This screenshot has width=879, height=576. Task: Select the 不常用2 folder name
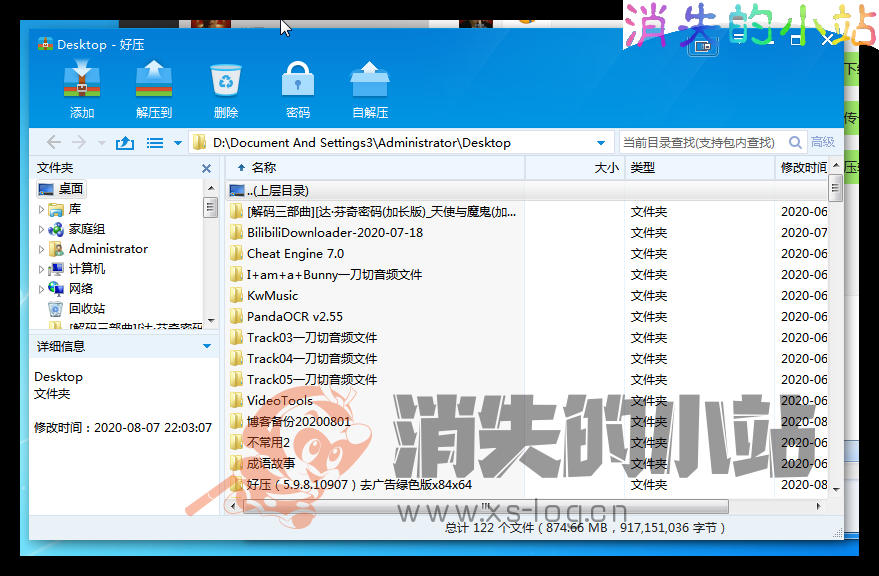click(268, 443)
